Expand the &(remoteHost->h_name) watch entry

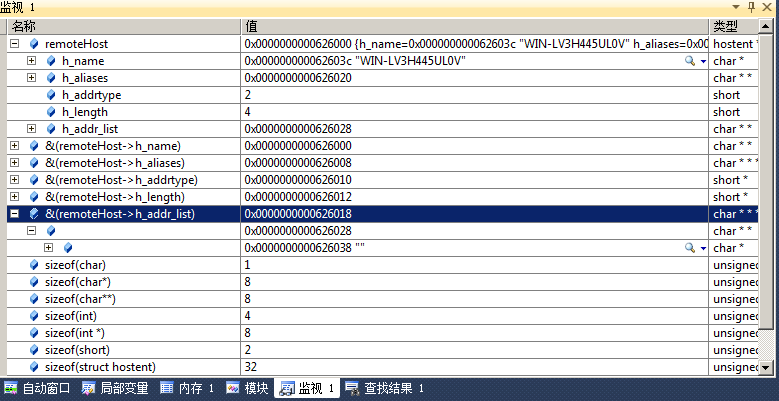14,146
